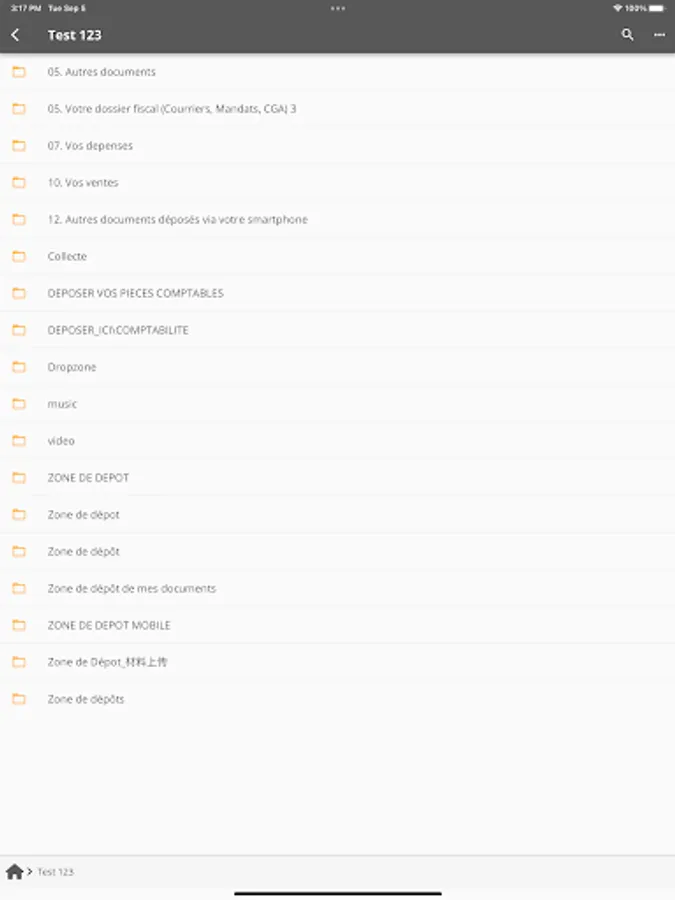Open the more options menu in header
The height and width of the screenshot is (900, 675).
coord(660,35)
